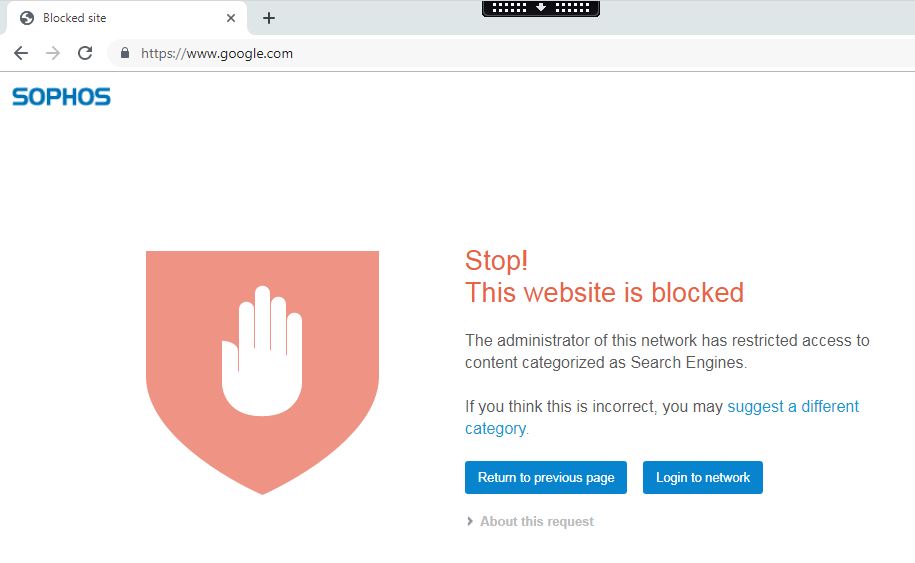
Task: Open a new tab with the plus icon
Action: tap(268, 18)
